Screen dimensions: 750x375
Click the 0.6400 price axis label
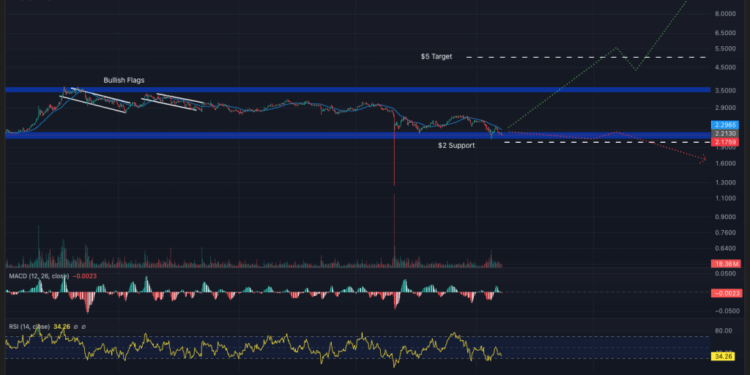coord(726,248)
